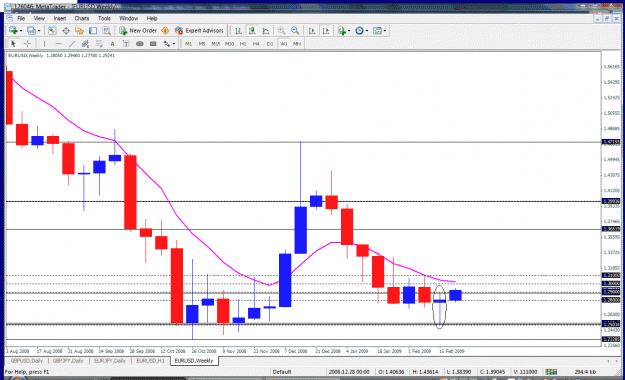Toggle Chart Shift icon
Screen dimensions: 625x380
coord(326,31)
